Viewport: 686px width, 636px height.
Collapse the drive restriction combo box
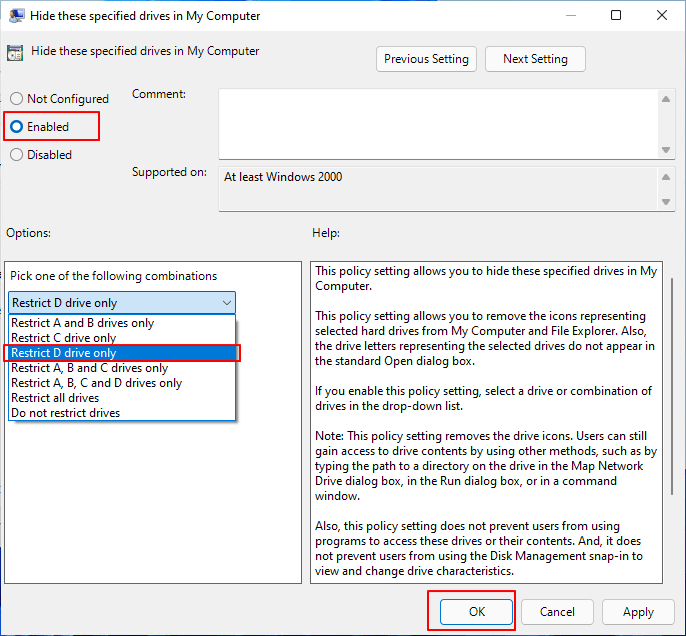[225, 303]
